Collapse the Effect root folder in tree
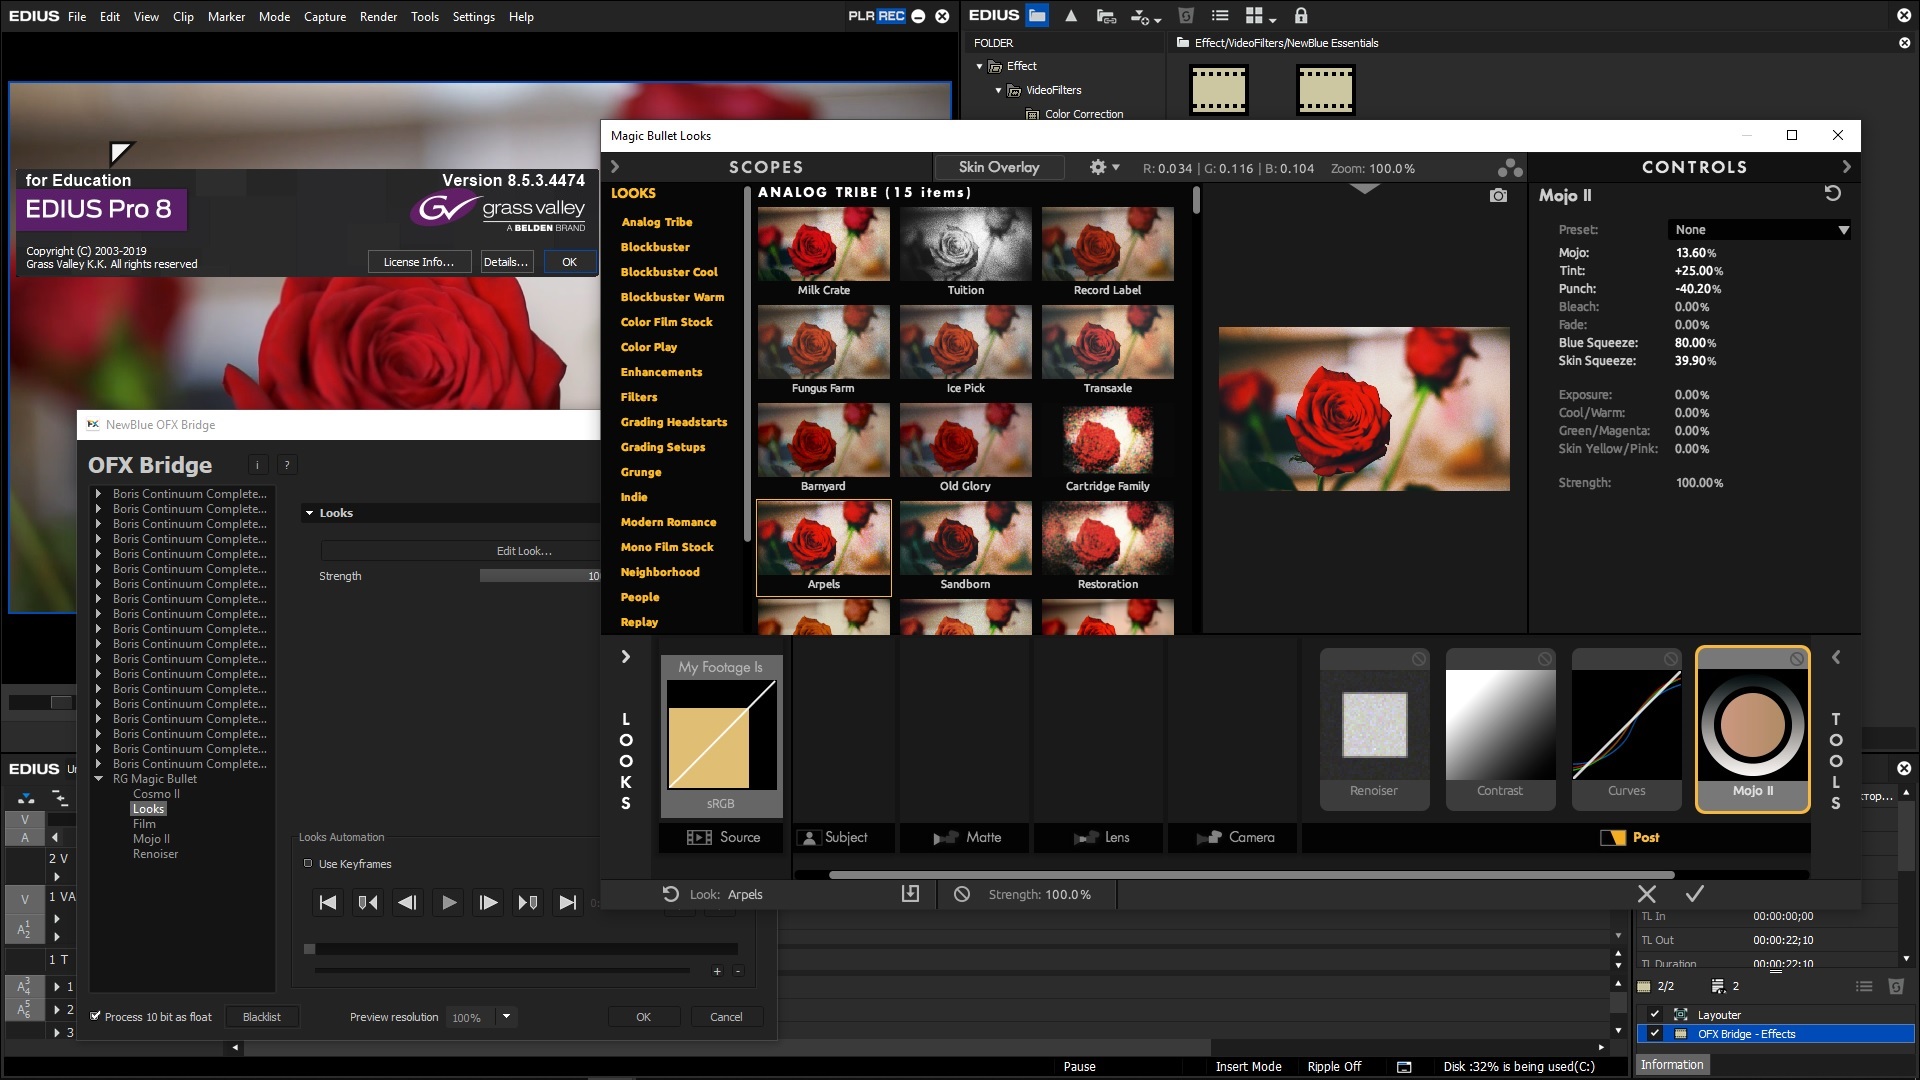Image resolution: width=1920 pixels, height=1080 pixels. (x=979, y=66)
